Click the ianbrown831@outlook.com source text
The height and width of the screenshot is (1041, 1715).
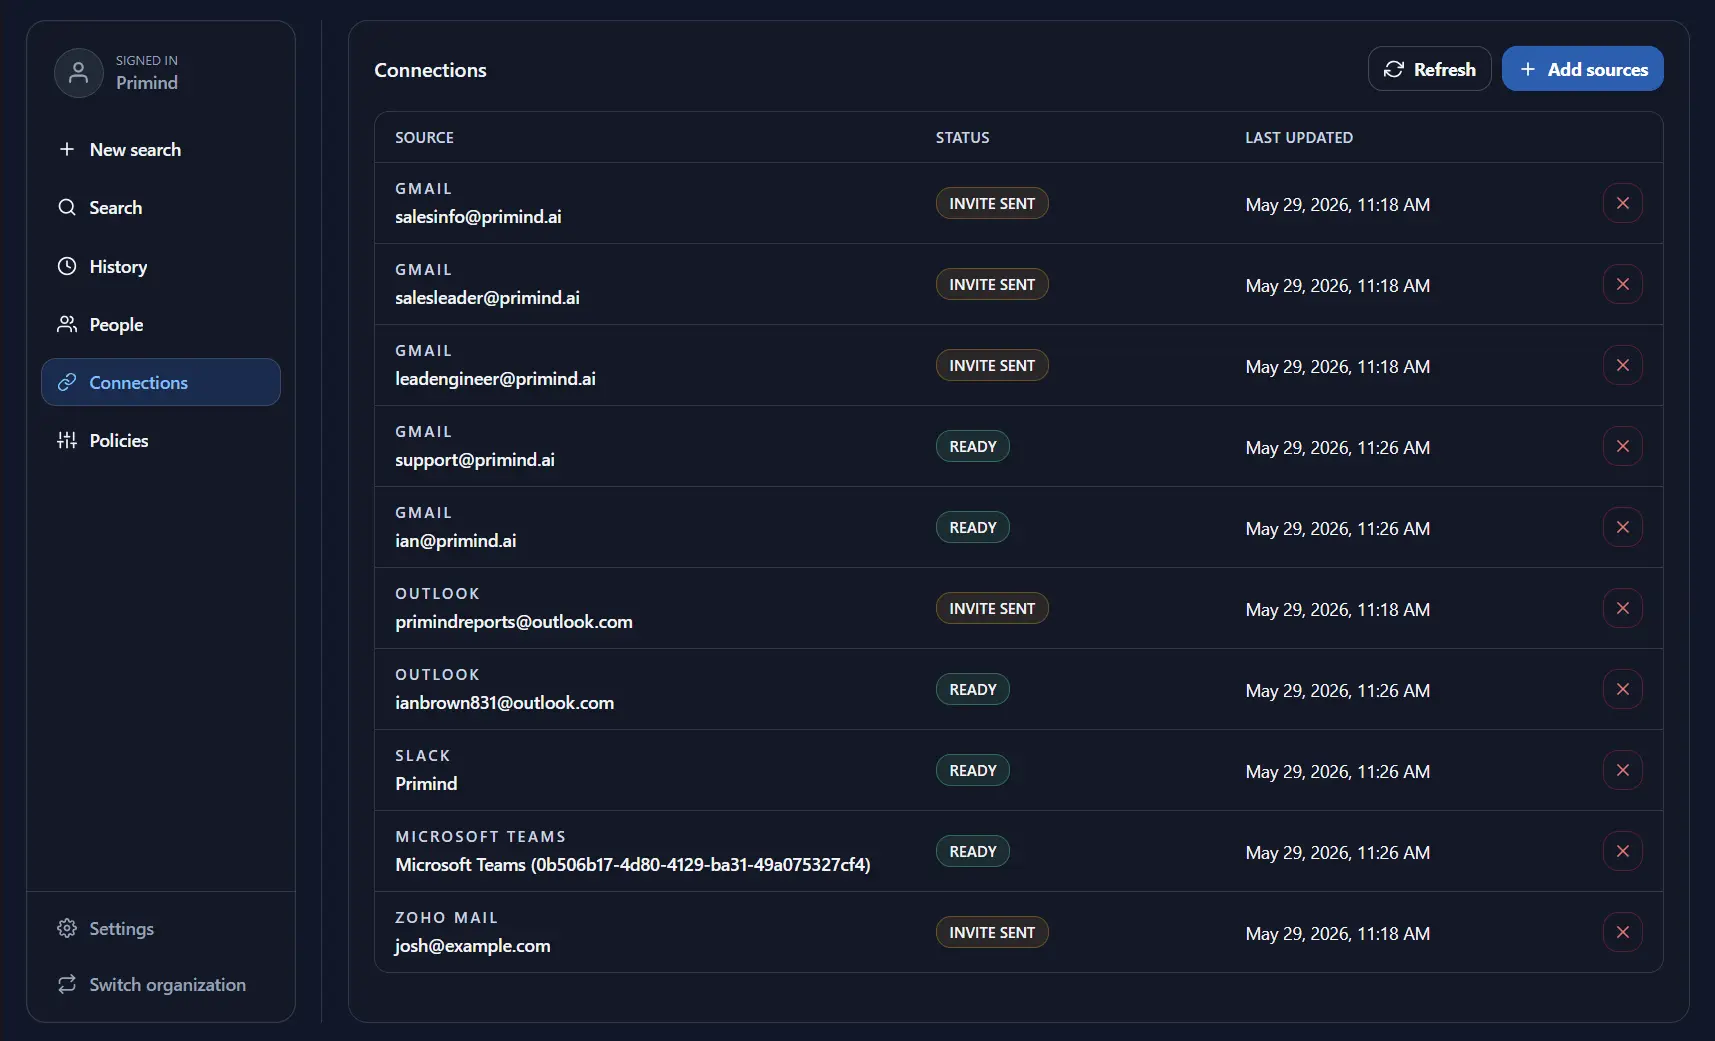click(x=504, y=703)
